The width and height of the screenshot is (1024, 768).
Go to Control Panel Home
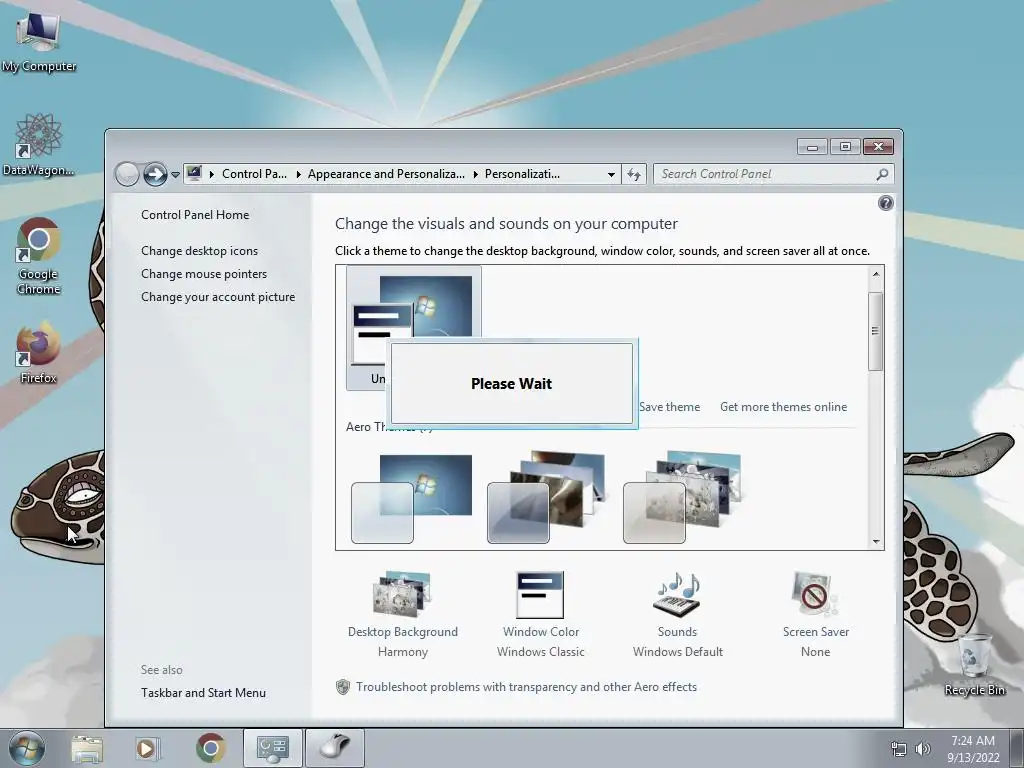195,214
